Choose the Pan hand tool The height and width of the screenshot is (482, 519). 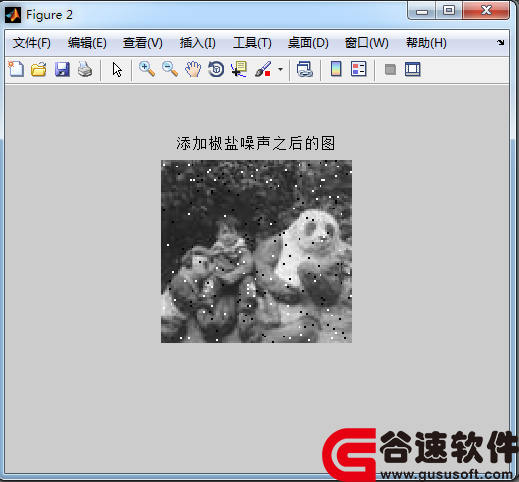(193, 69)
